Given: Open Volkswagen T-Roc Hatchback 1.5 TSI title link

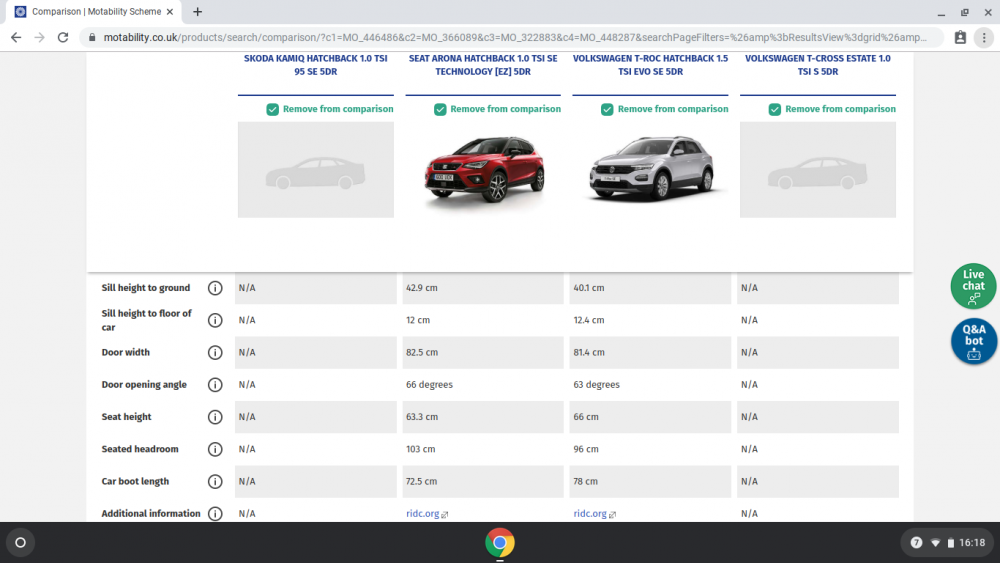Looking at the screenshot, I should pos(650,65).
